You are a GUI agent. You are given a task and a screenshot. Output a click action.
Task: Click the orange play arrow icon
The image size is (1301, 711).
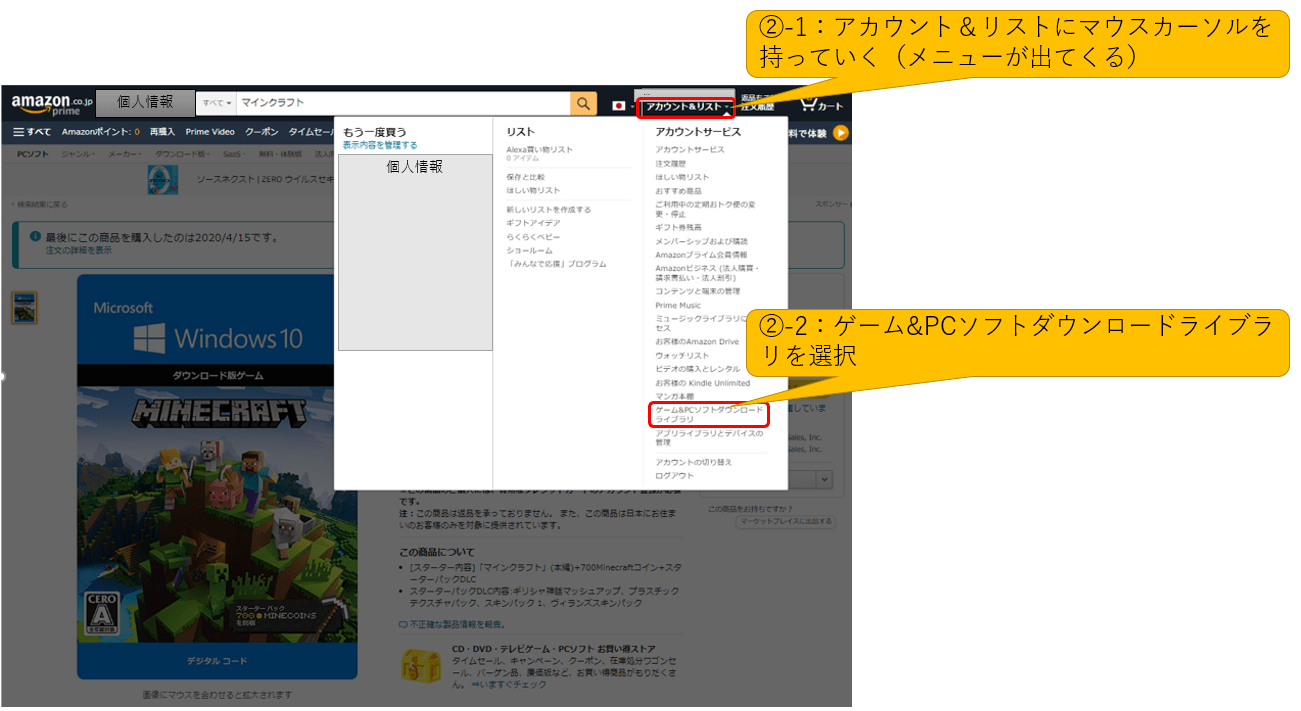click(x=841, y=132)
